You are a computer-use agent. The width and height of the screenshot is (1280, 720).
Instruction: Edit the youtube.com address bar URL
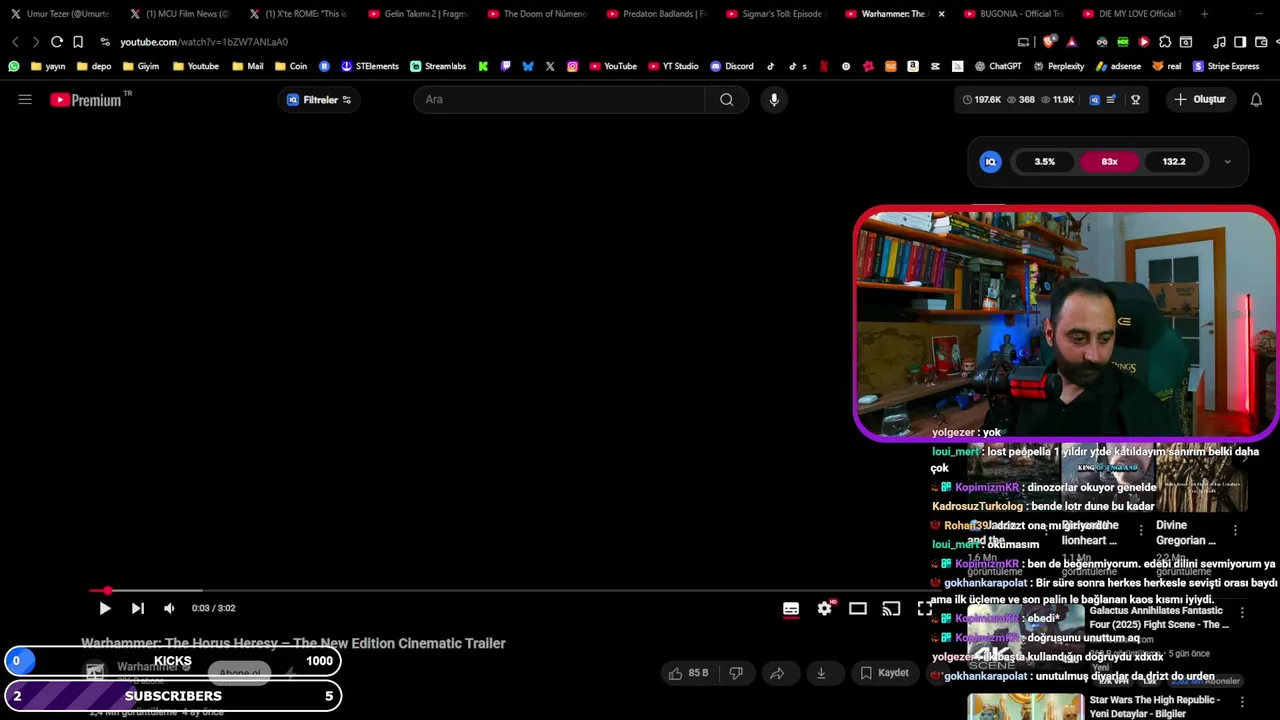[204, 42]
